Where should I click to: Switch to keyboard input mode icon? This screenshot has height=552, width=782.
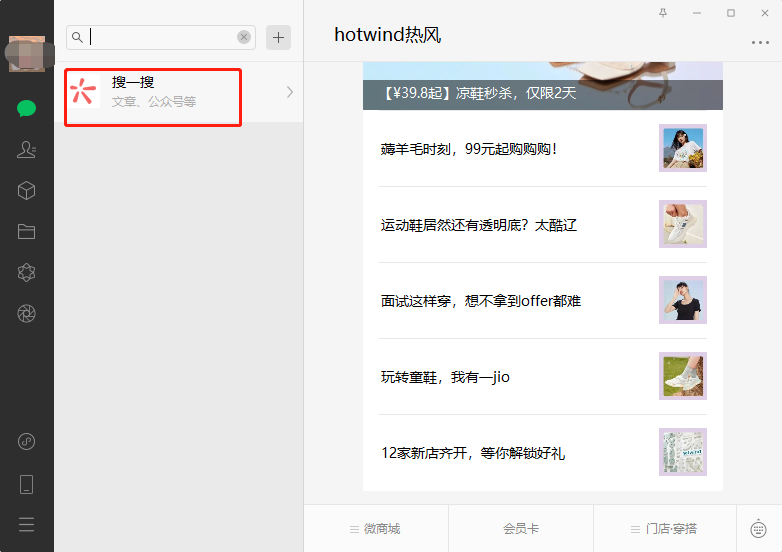[x=759, y=529]
